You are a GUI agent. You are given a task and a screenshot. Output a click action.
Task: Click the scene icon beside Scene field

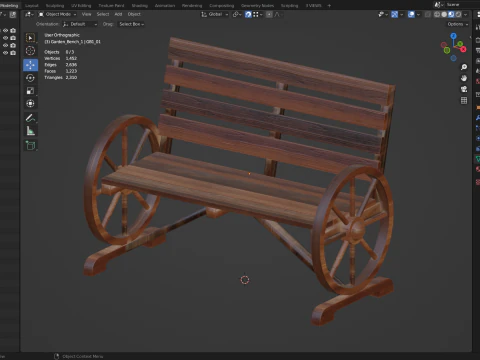coord(438,5)
